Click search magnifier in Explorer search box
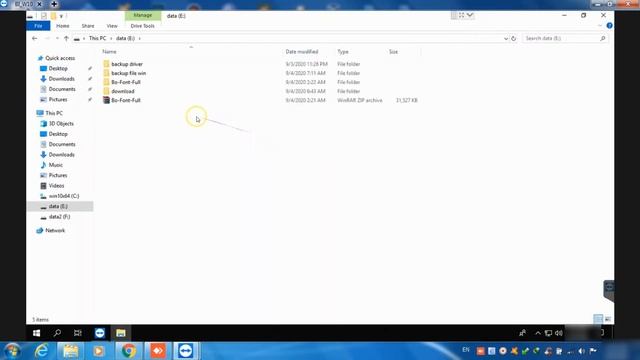The height and width of the screenshot is (360, 640). 602,38
